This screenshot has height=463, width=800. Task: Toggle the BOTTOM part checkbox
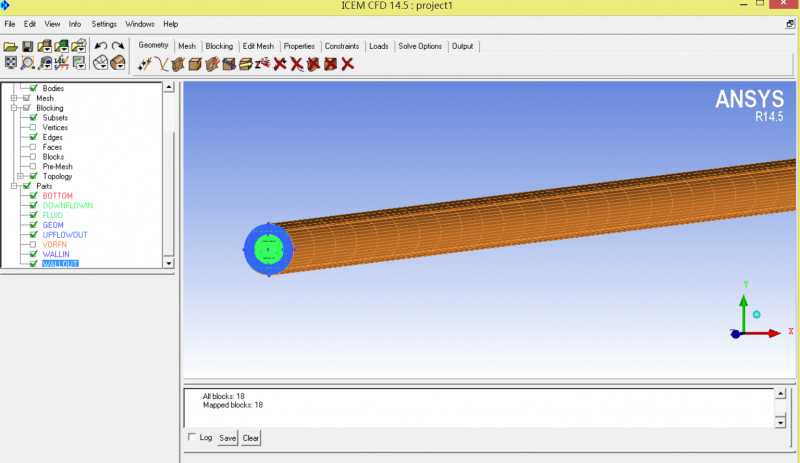tap(33, 196)
